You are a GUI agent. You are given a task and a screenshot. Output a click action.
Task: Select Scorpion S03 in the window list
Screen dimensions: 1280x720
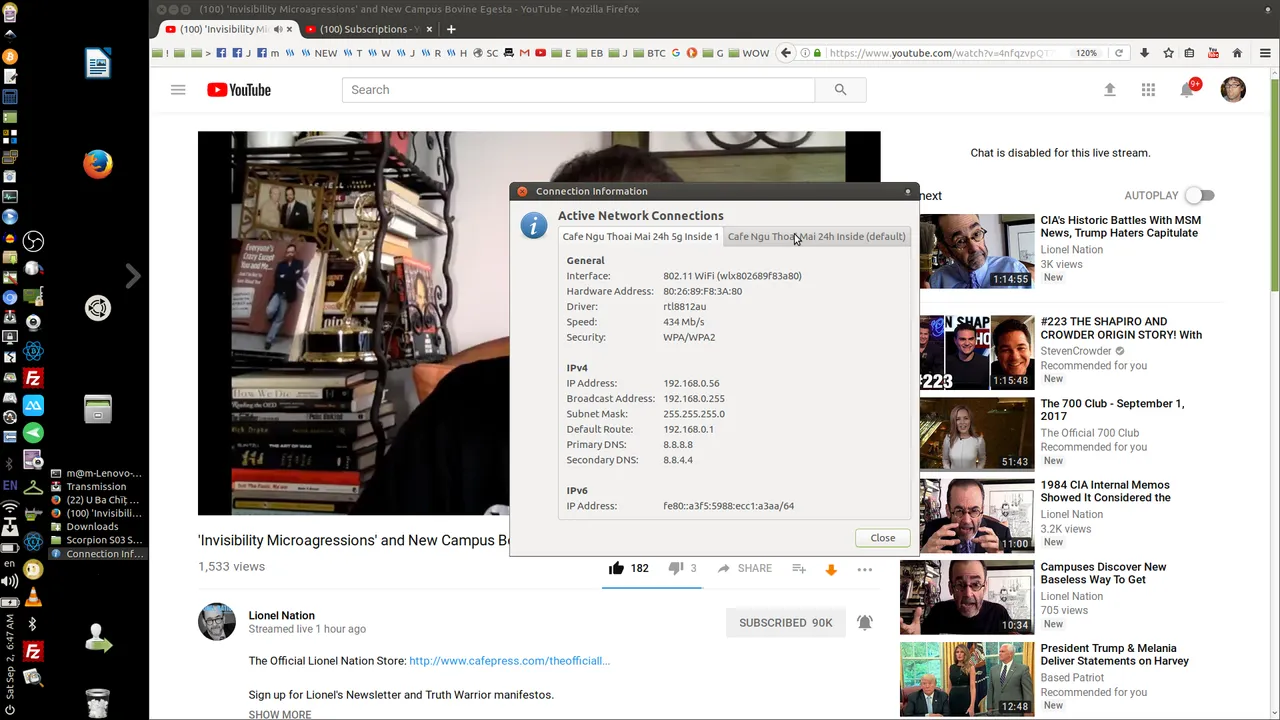pos(100,540)
